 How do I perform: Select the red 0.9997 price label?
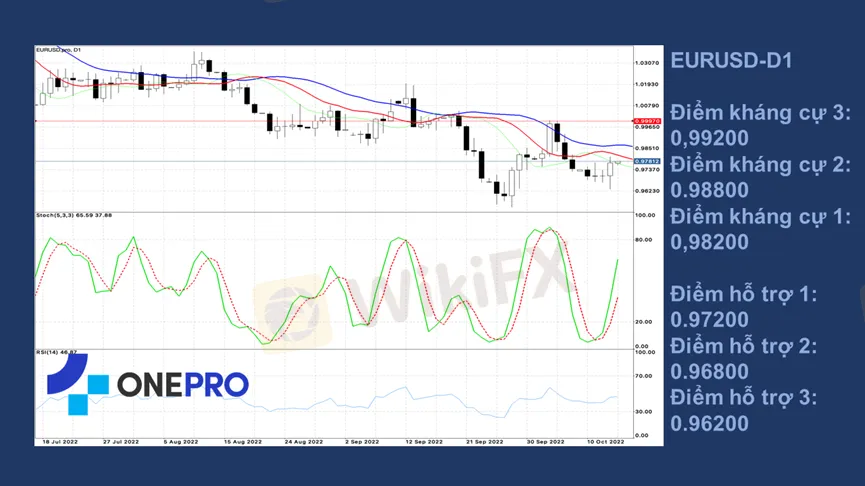tap(647, 121)
